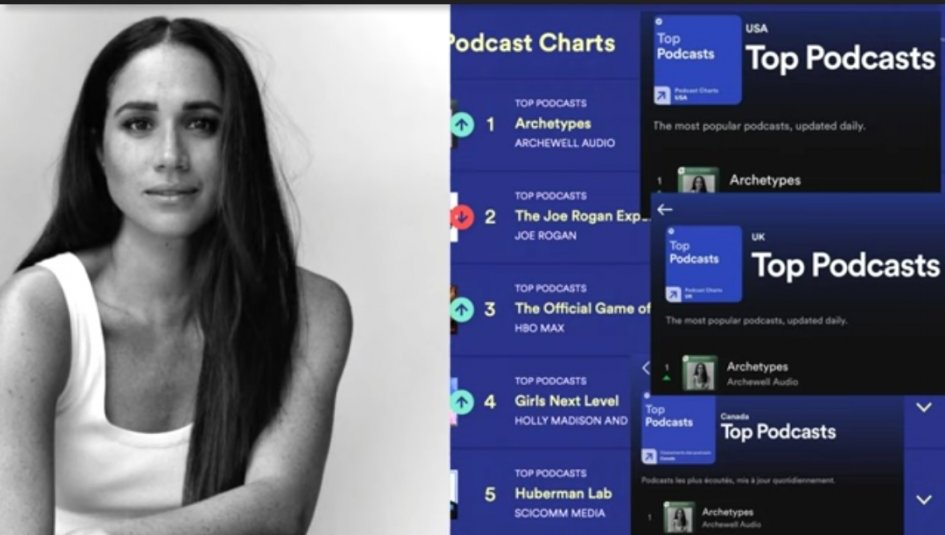Click Archetypes thumbnail in Canada chart
The image size is (945, 535).
pos(679,517)
